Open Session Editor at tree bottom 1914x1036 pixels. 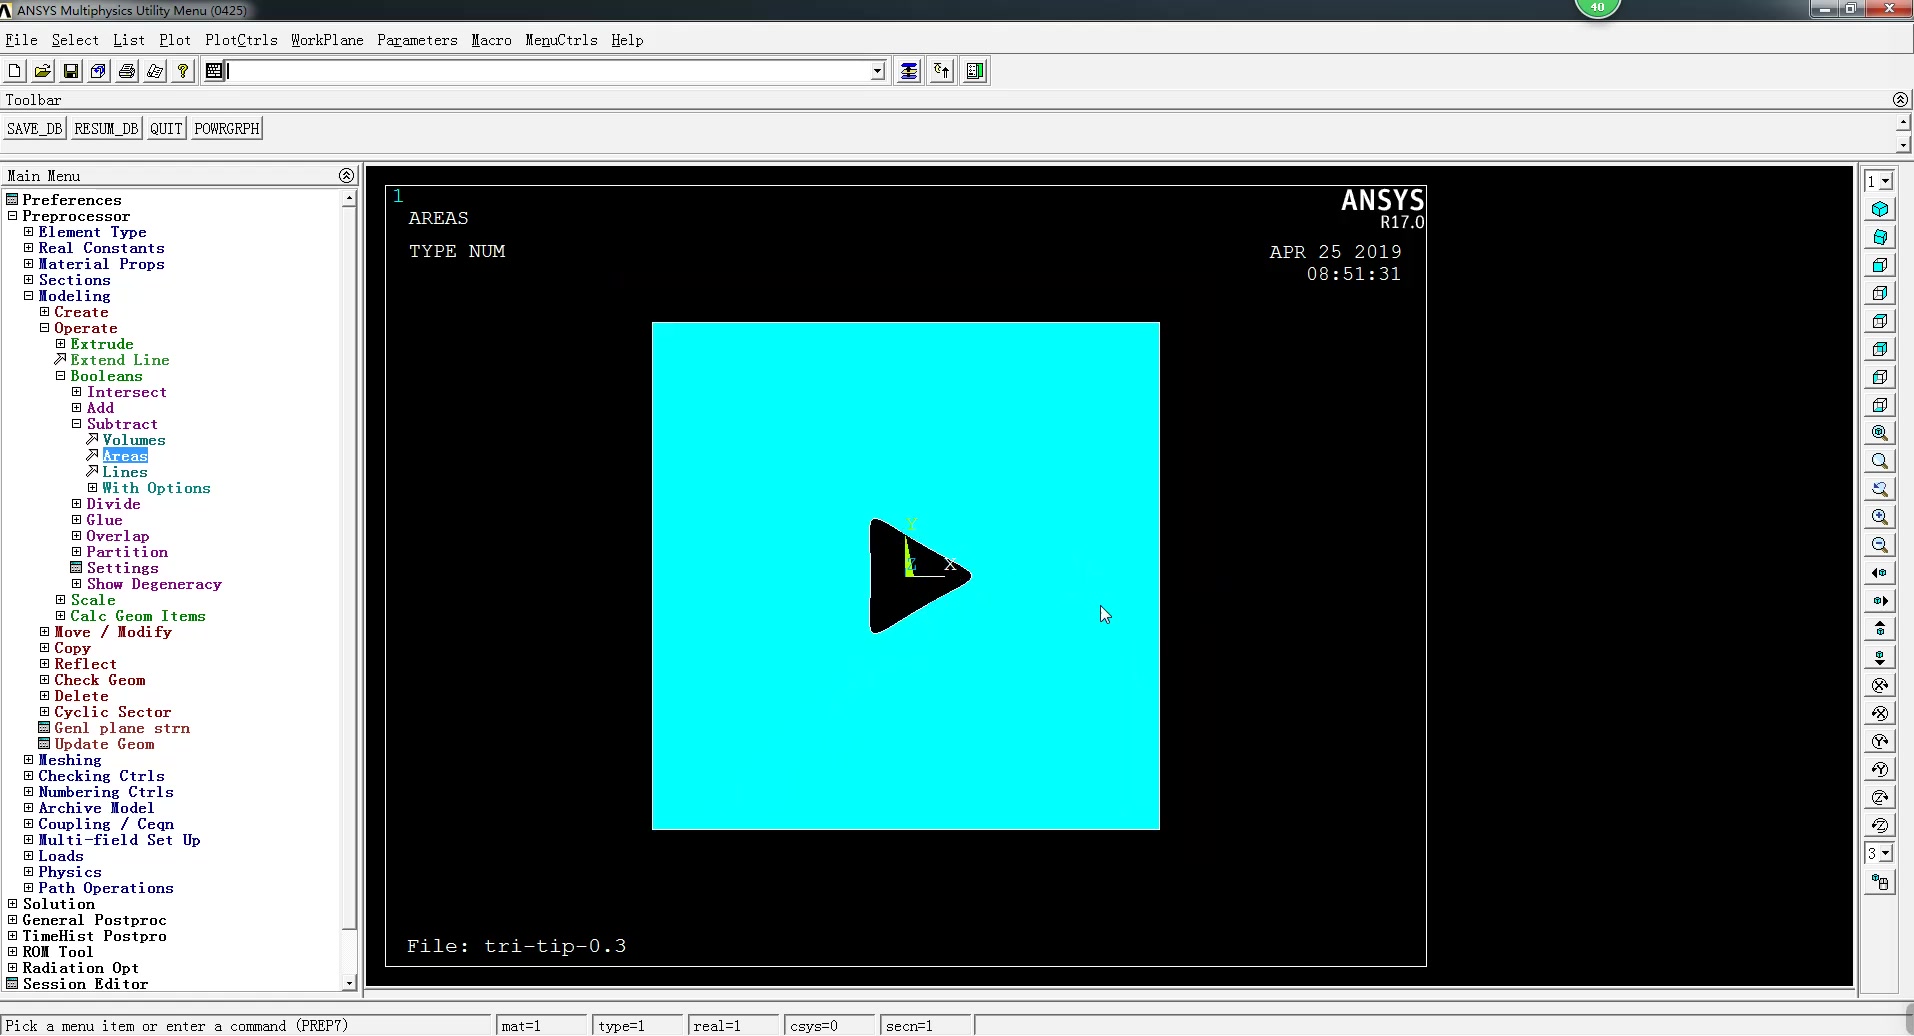click(x=85, y=984)
